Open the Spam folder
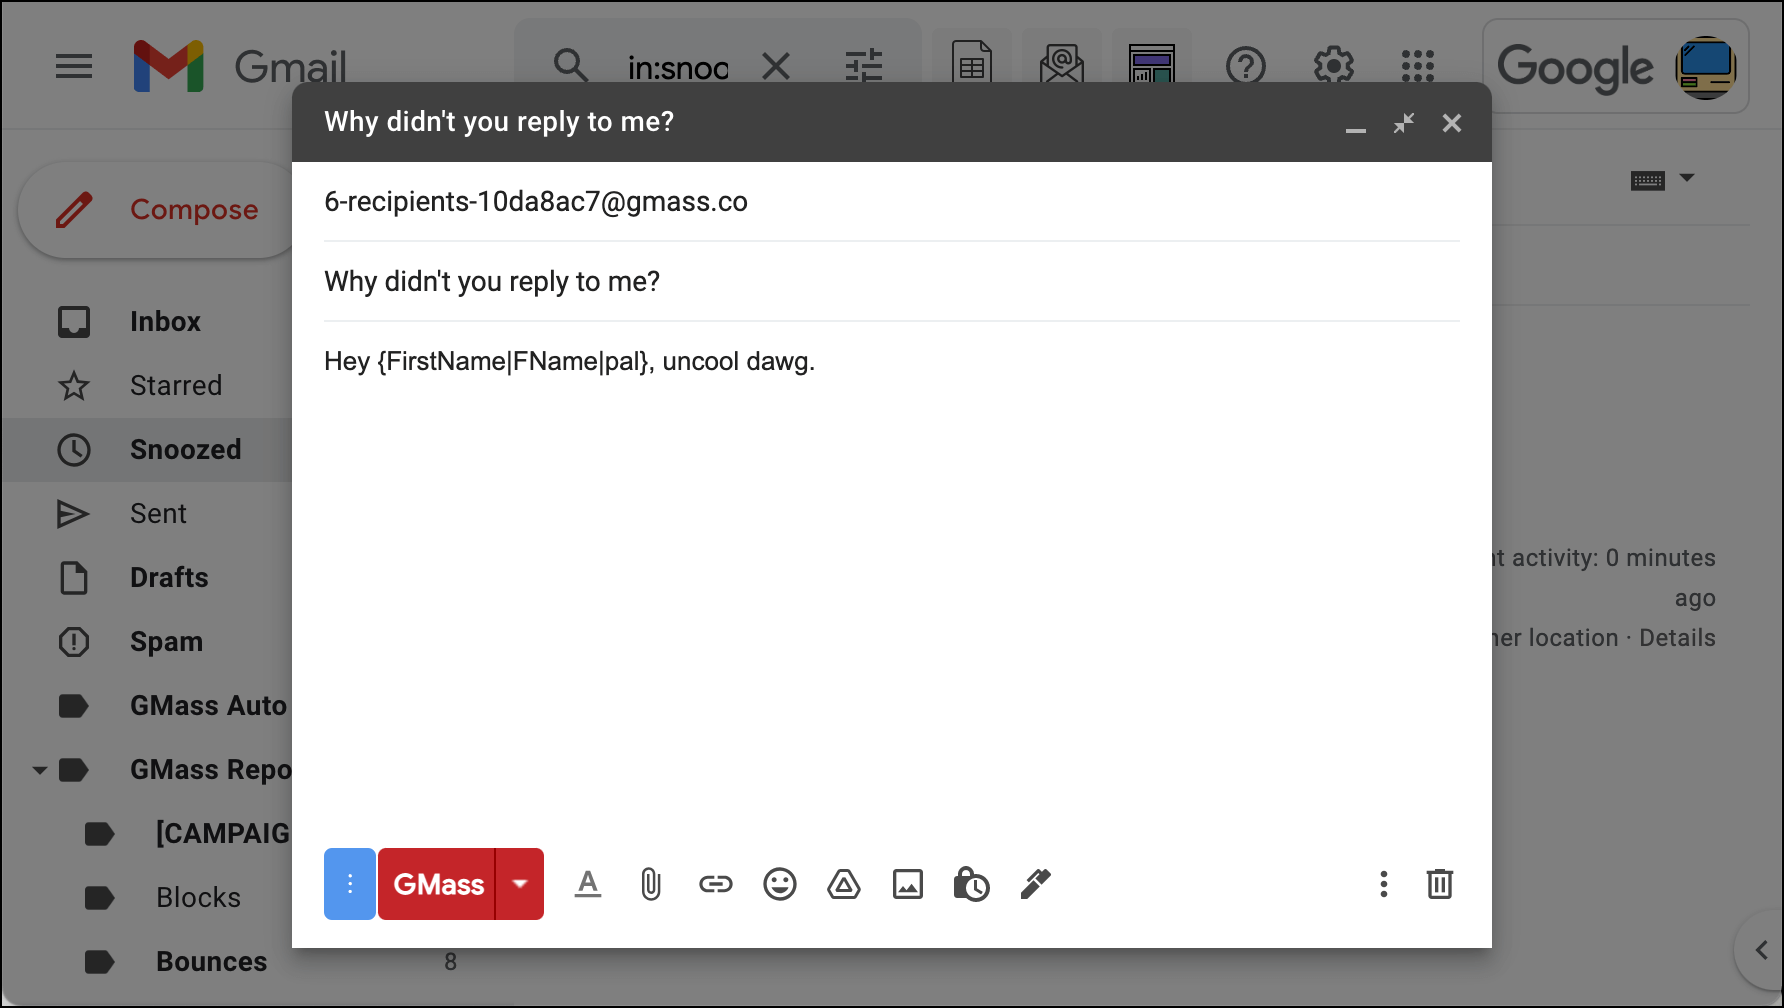The image size is (1784, 1008). click(166, 642)
